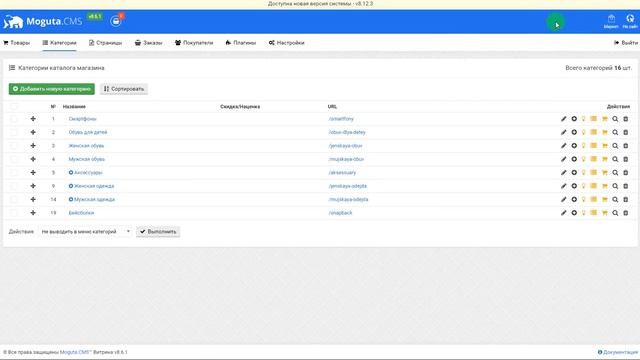Viewport: 640px width, 360px height.
Task: Click the Выполнить button
Action: [x=158, y=232]
